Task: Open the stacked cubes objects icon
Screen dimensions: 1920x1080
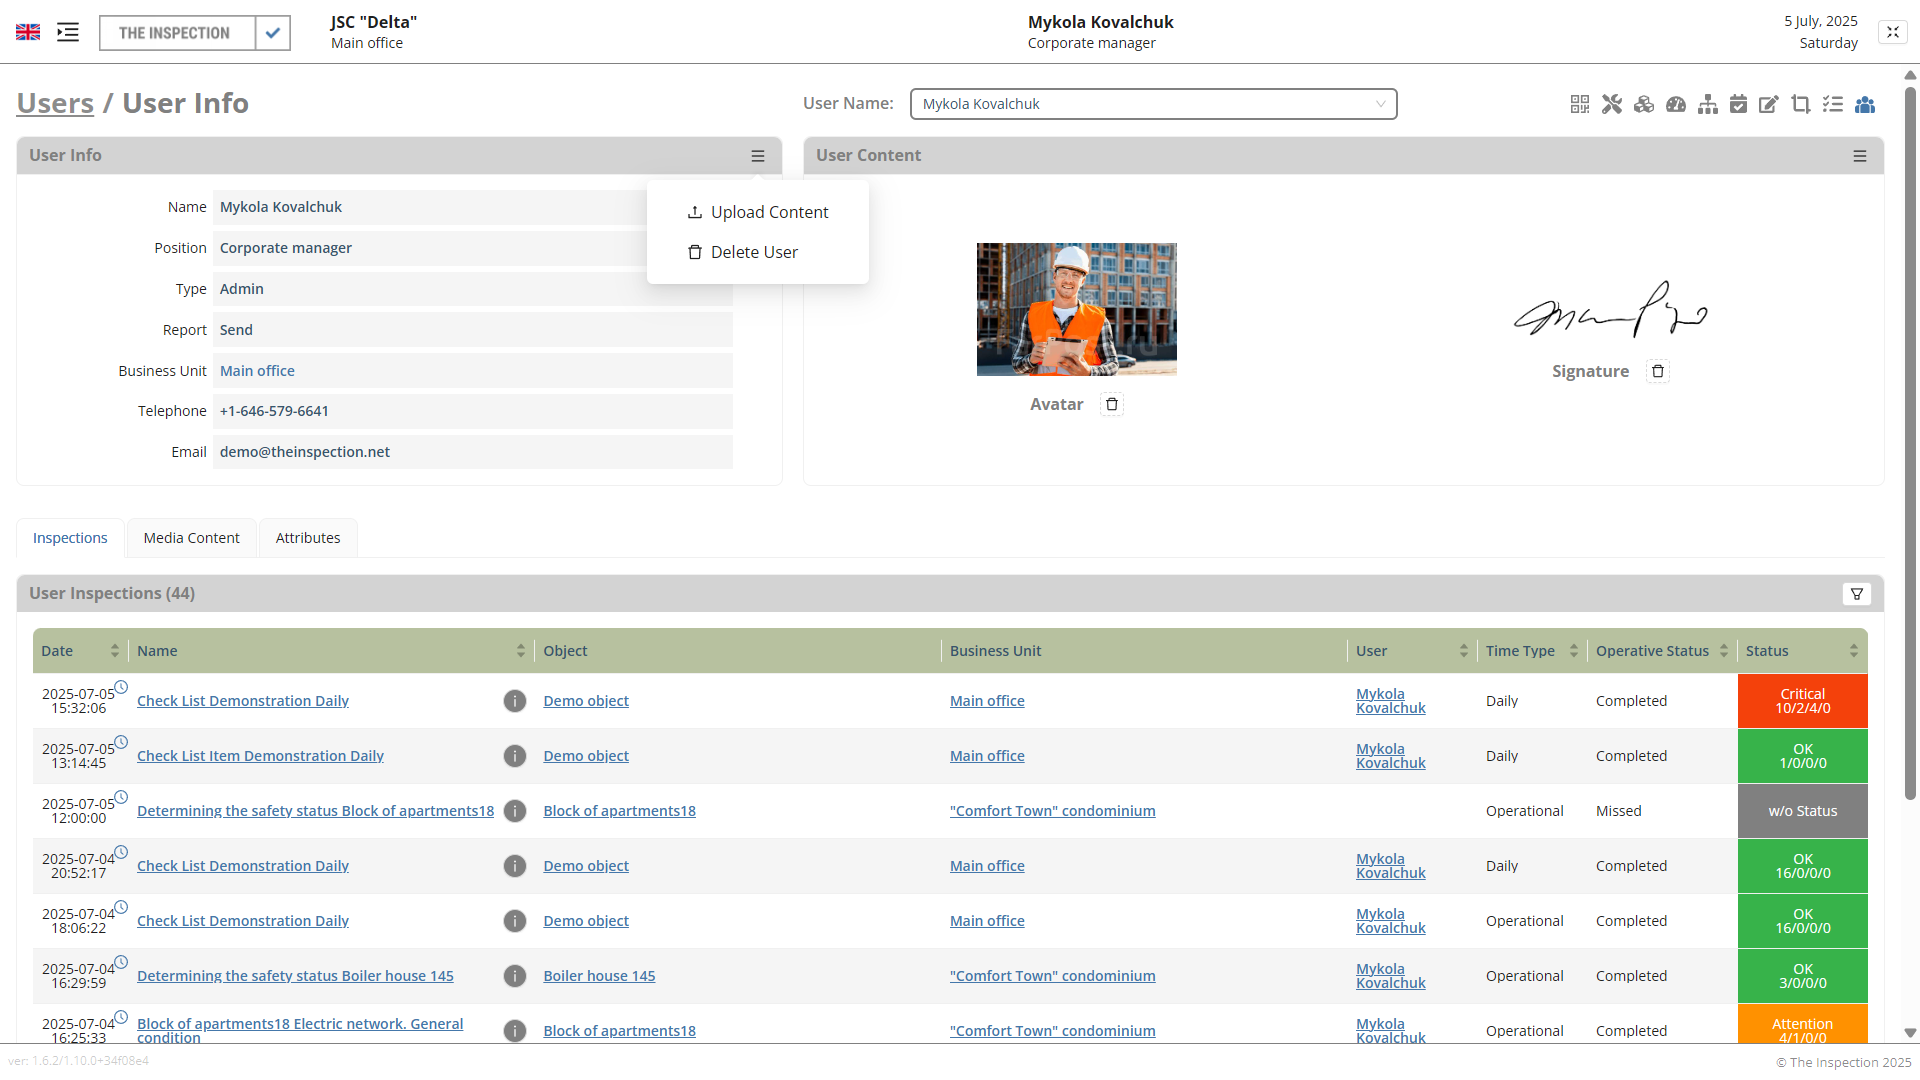Action: coord(1644,104)
